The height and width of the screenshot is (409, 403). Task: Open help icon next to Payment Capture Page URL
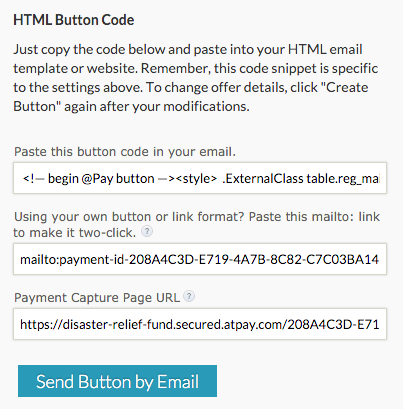[x=189, y=296]
